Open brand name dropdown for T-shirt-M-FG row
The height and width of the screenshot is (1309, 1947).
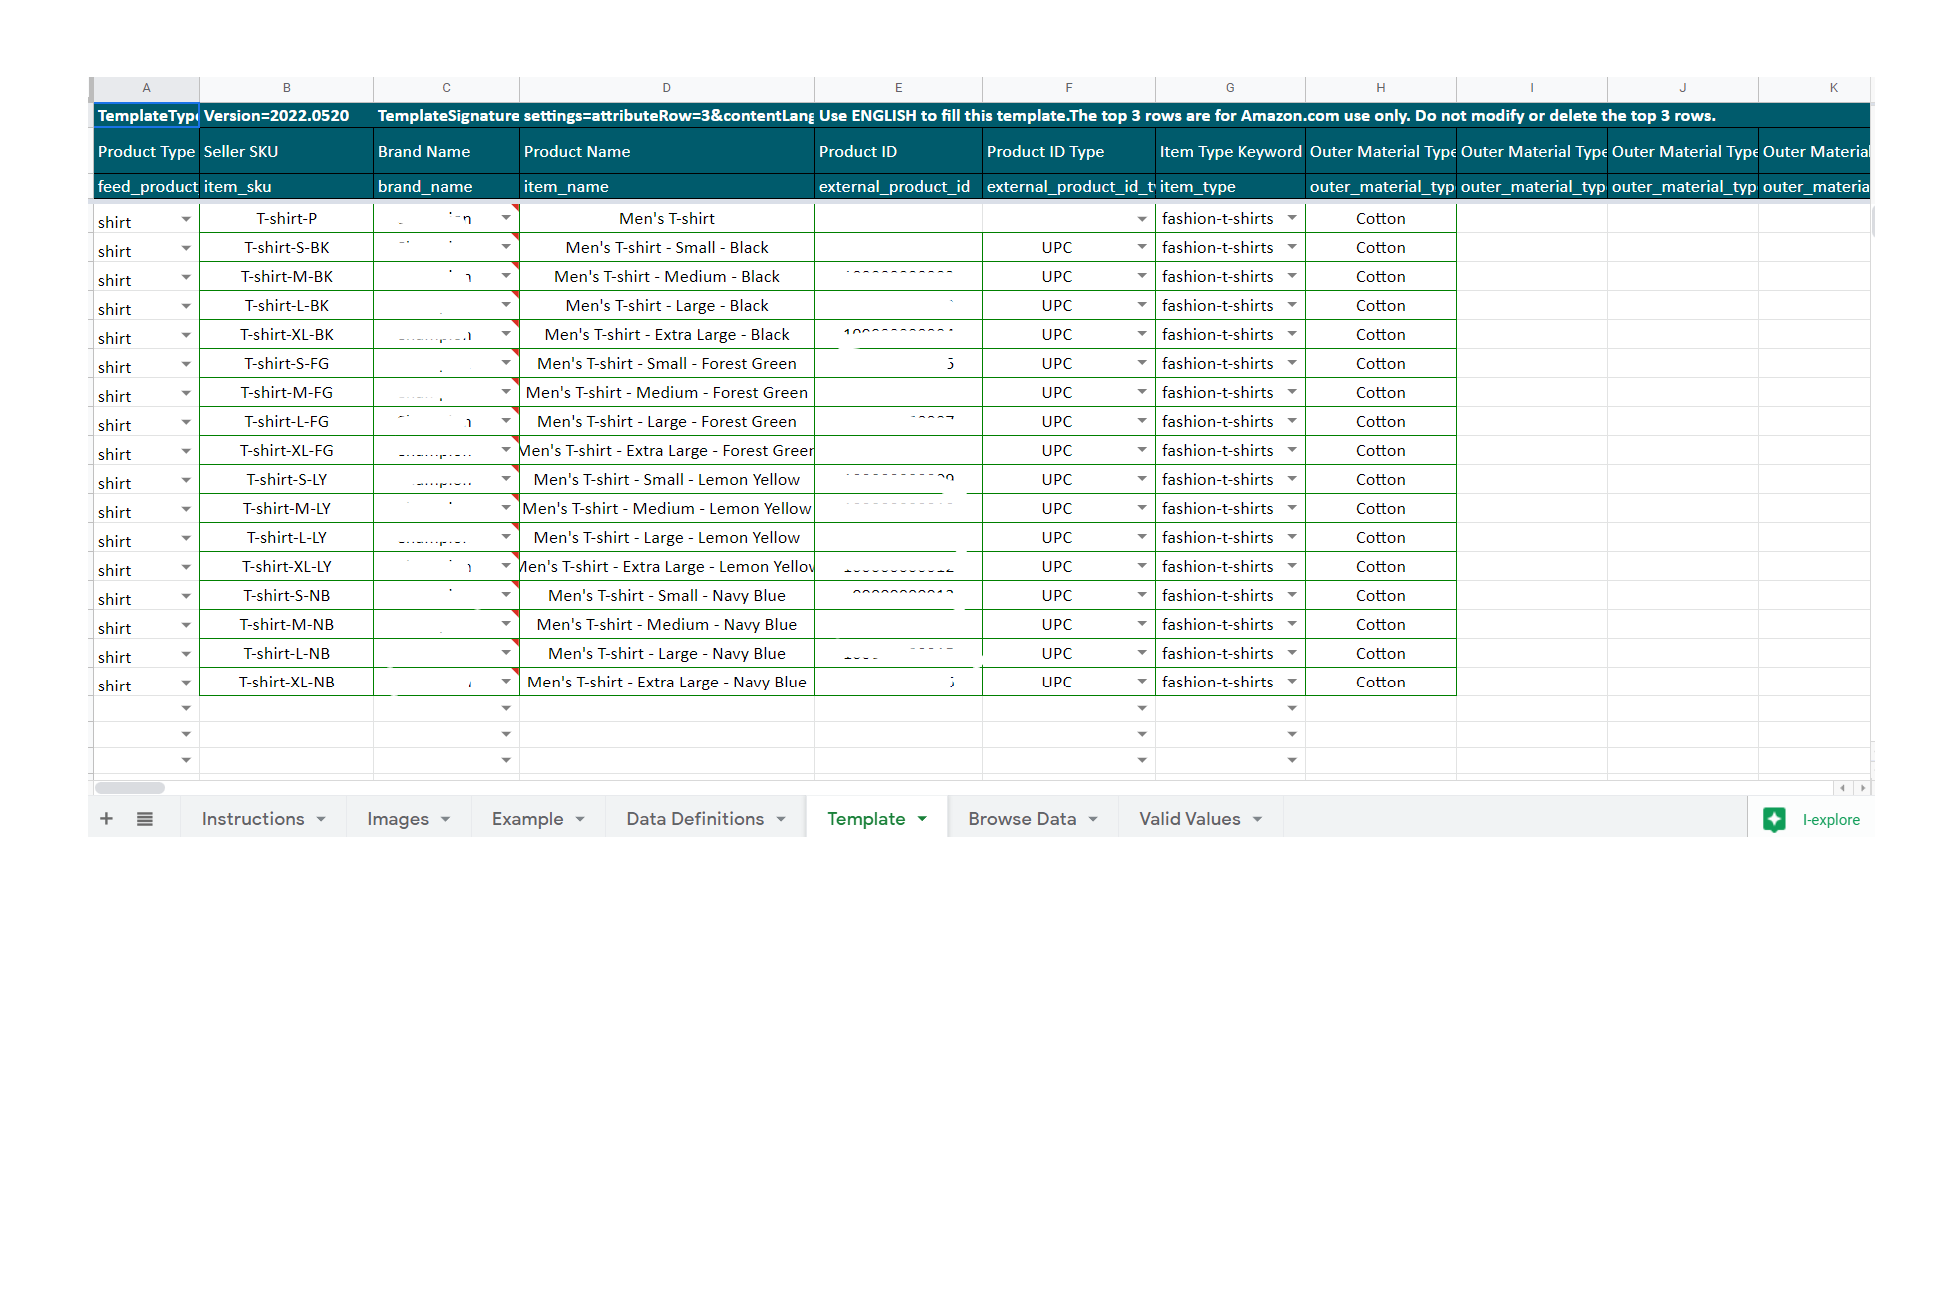click(x=506, y=392)
